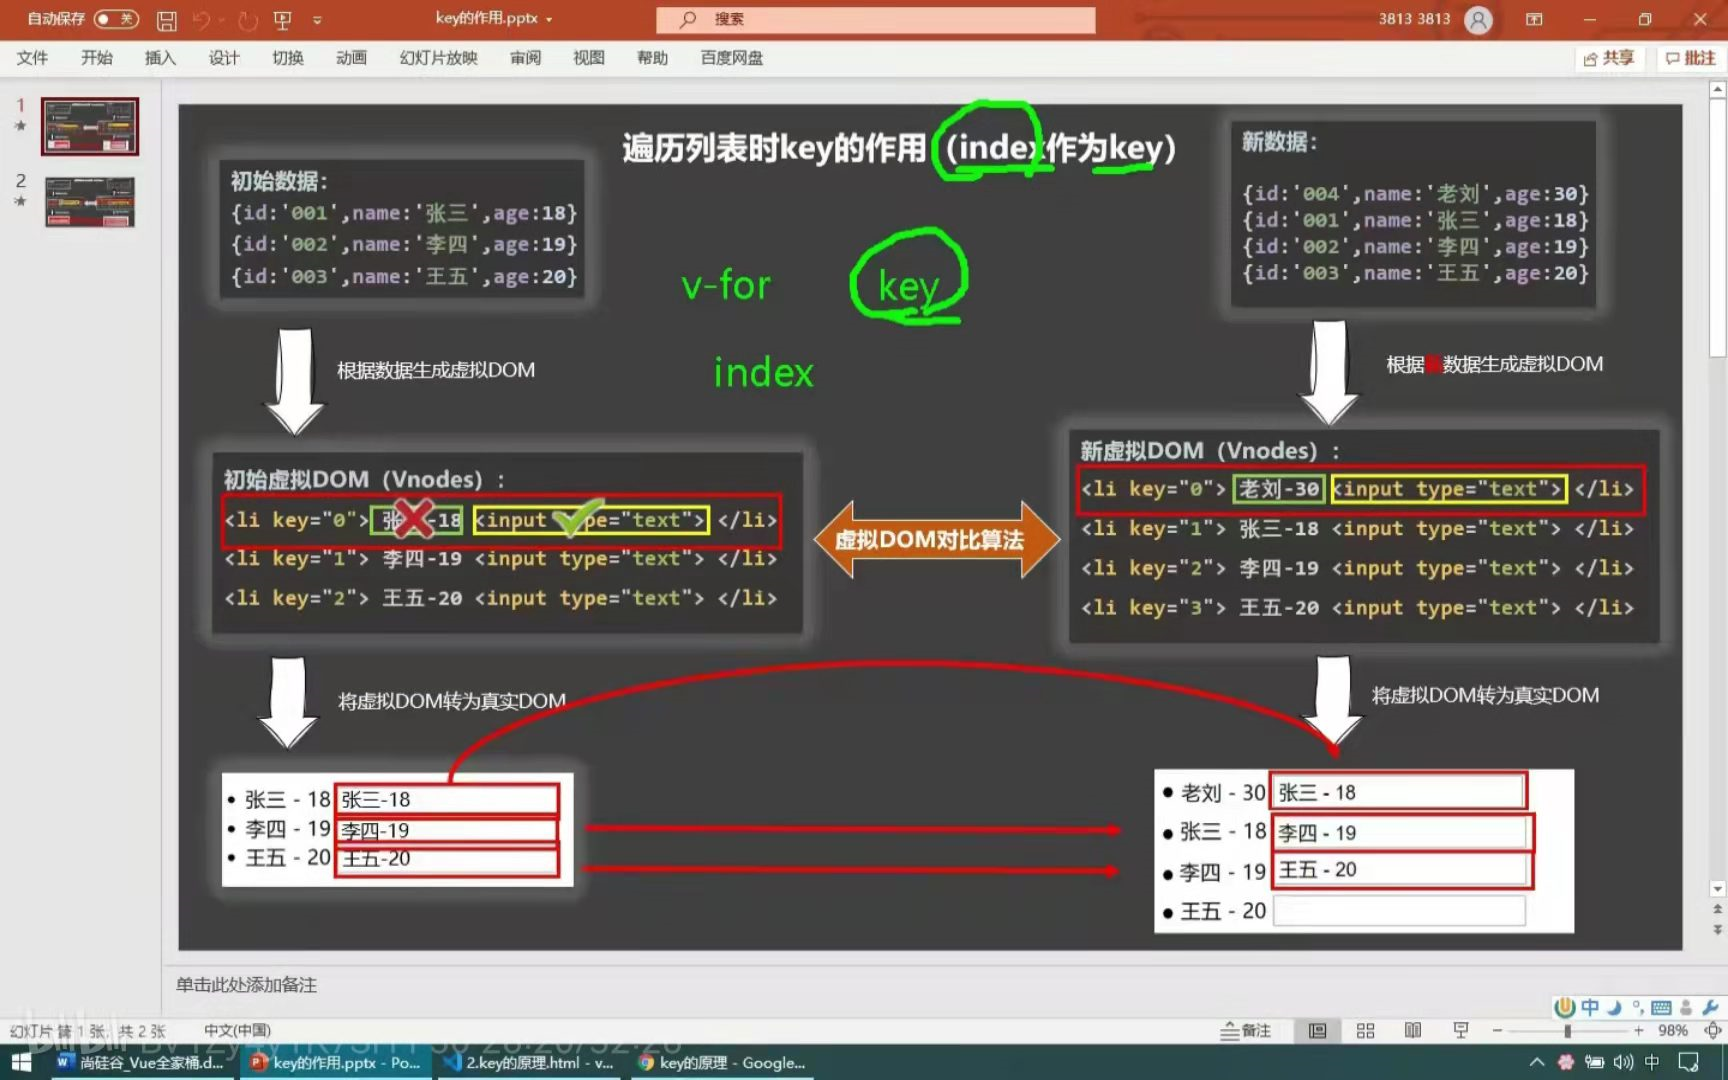Click the 批注 (Comments) button
Screen dimensions: 1728x1080
click(1690, 58)
